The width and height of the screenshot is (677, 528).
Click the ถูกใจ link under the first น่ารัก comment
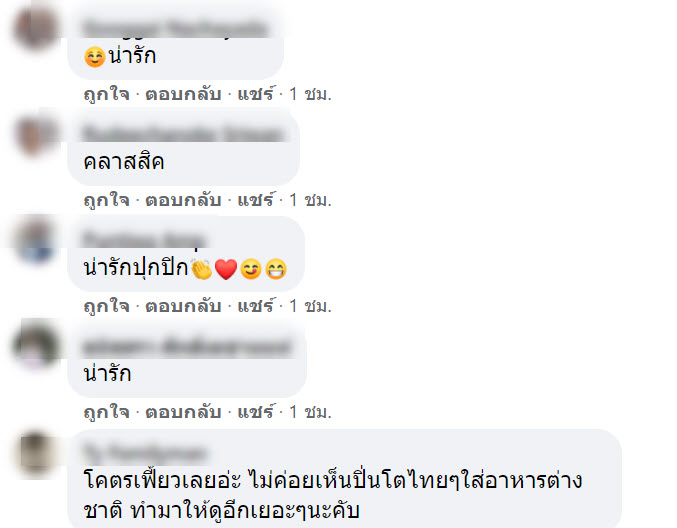tap(106, 94)
